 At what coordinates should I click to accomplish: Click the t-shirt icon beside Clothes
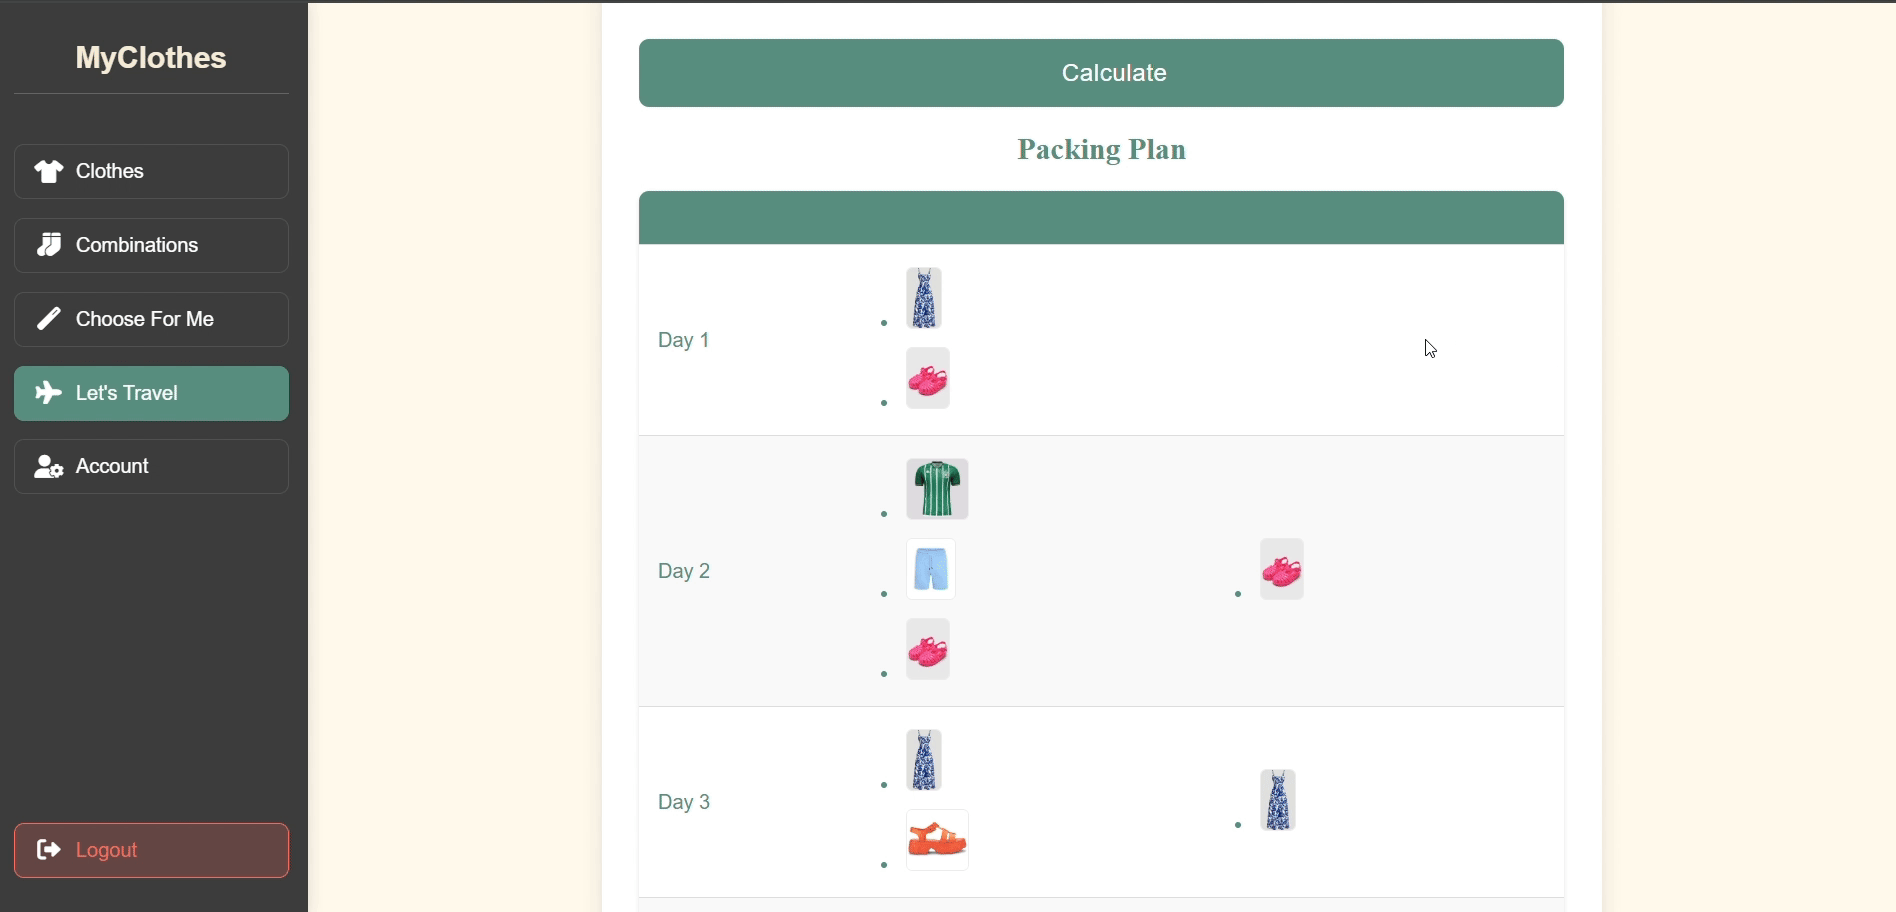point(49,171)
